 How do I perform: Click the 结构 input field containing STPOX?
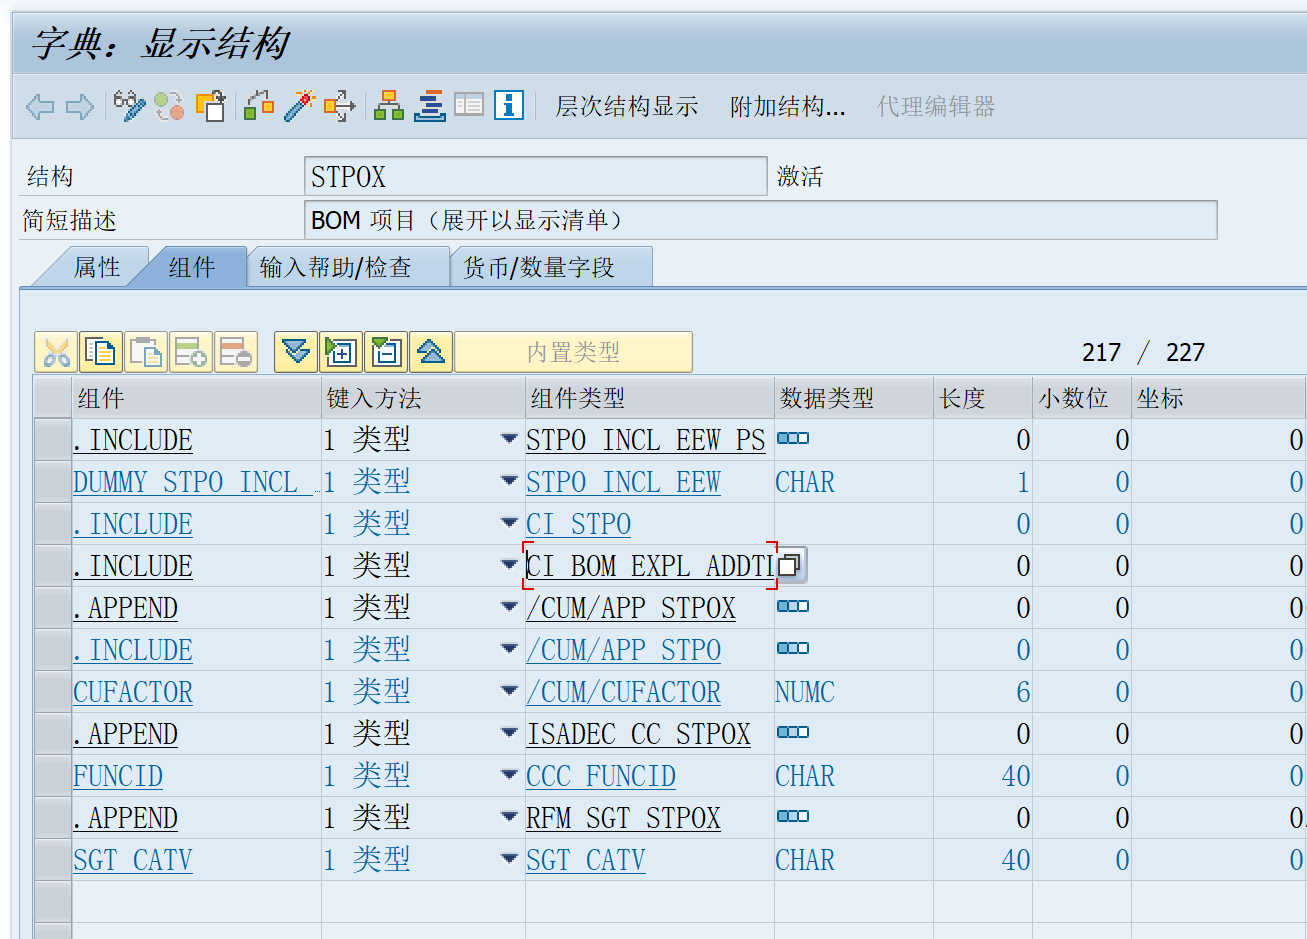(530, 175)
